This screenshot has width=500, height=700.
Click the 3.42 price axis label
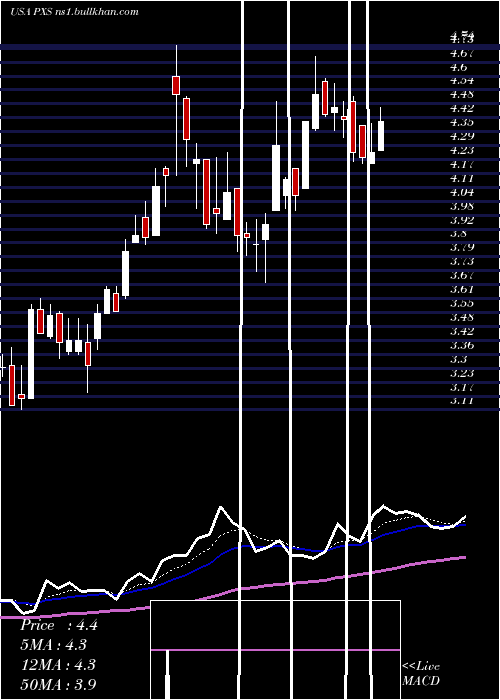click(x=462, y=331)
